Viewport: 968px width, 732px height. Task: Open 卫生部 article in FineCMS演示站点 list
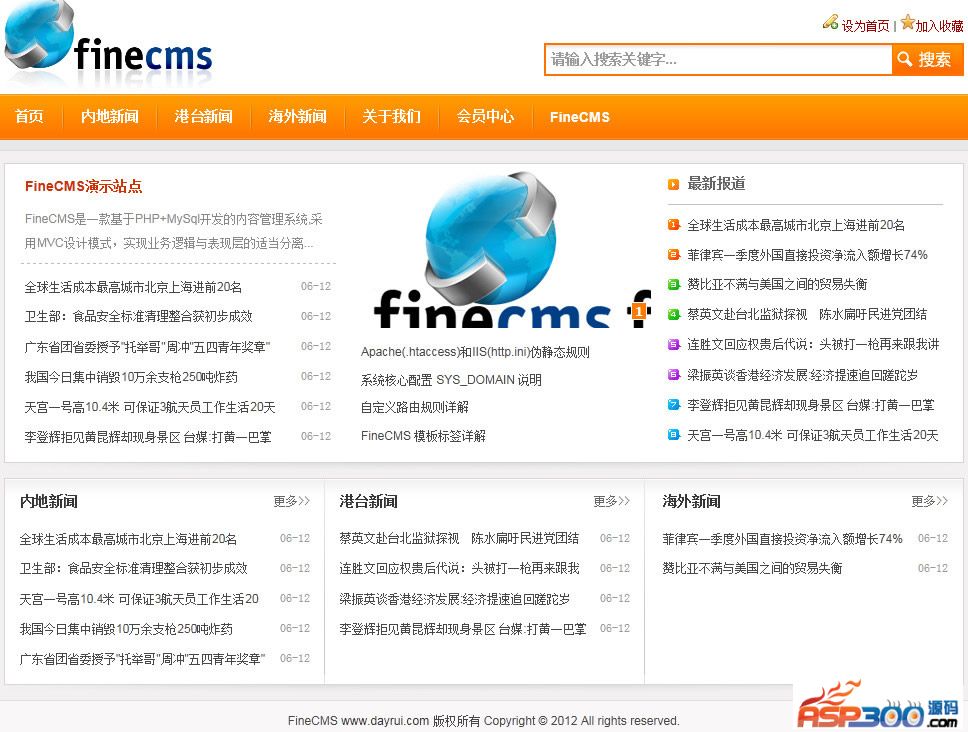[139, 316]
